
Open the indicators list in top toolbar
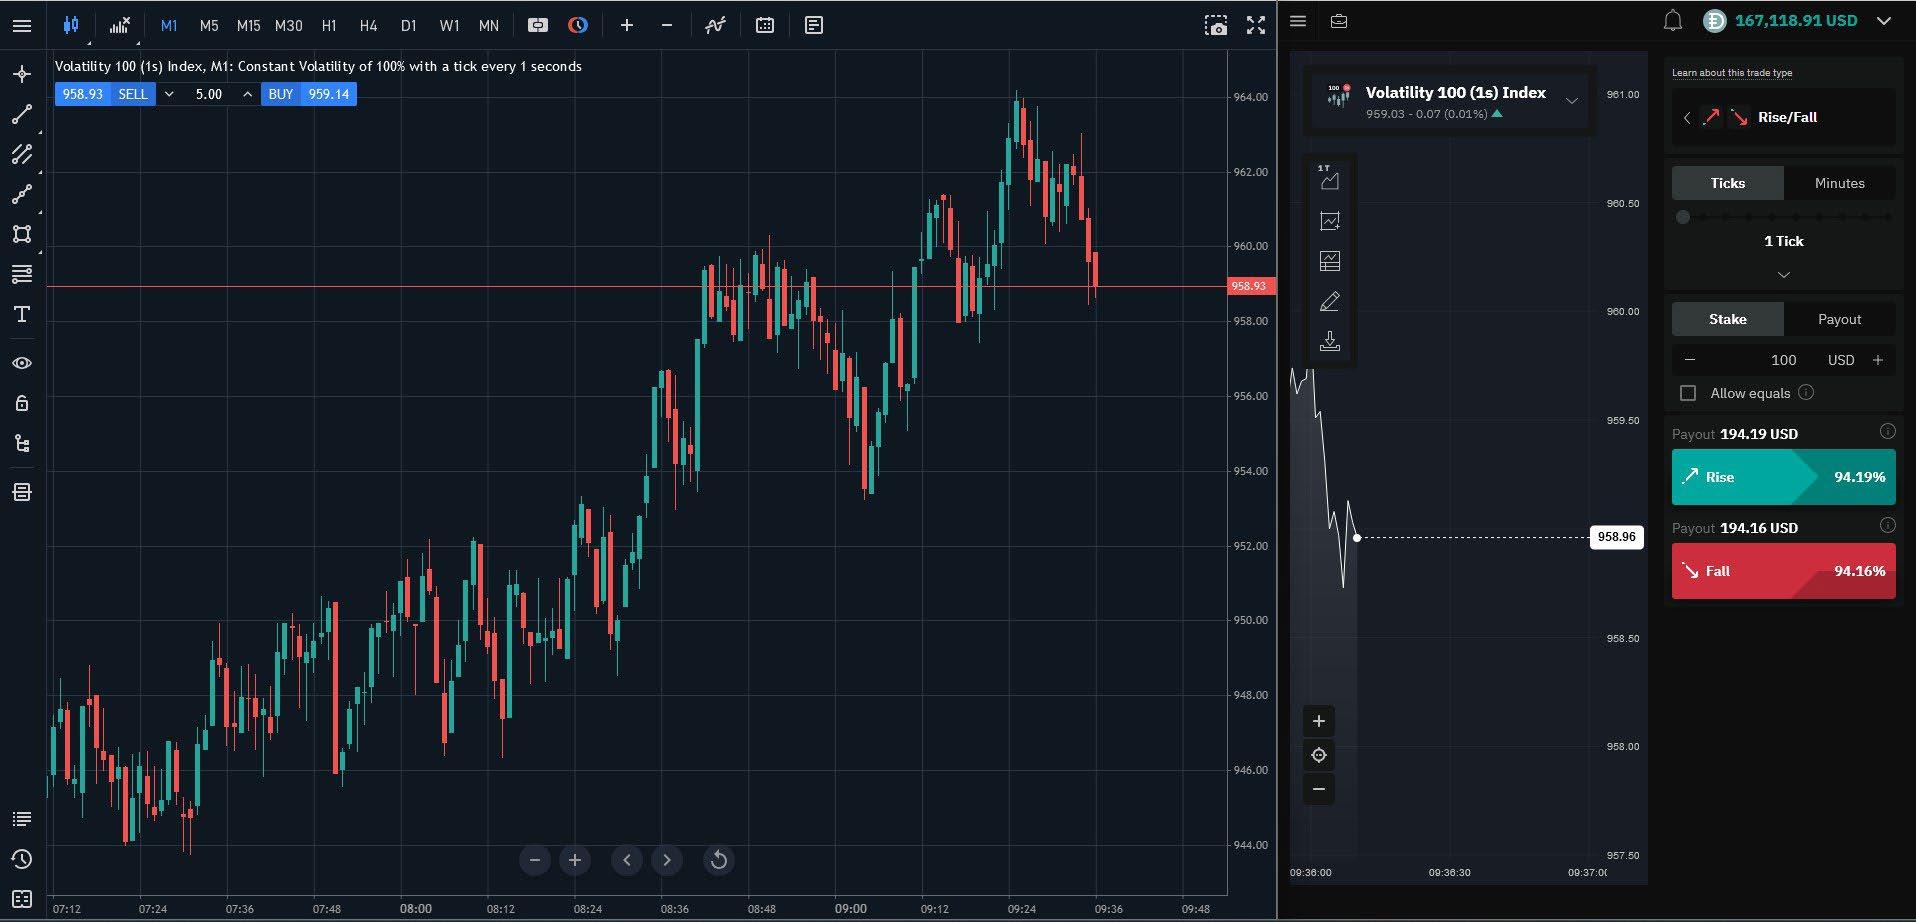pos(714,25)
